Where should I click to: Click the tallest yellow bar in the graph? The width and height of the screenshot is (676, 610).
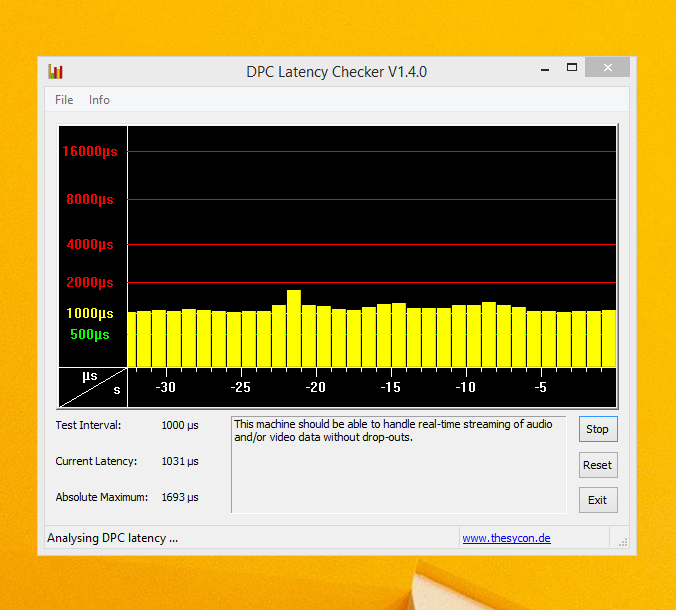[294, 328]
